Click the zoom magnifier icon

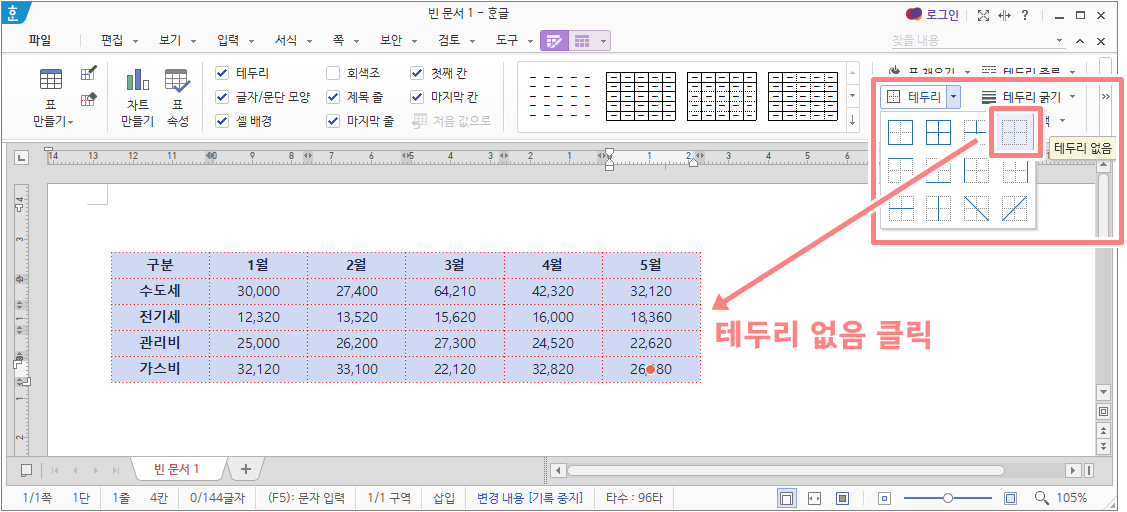tap(1041, 498)
